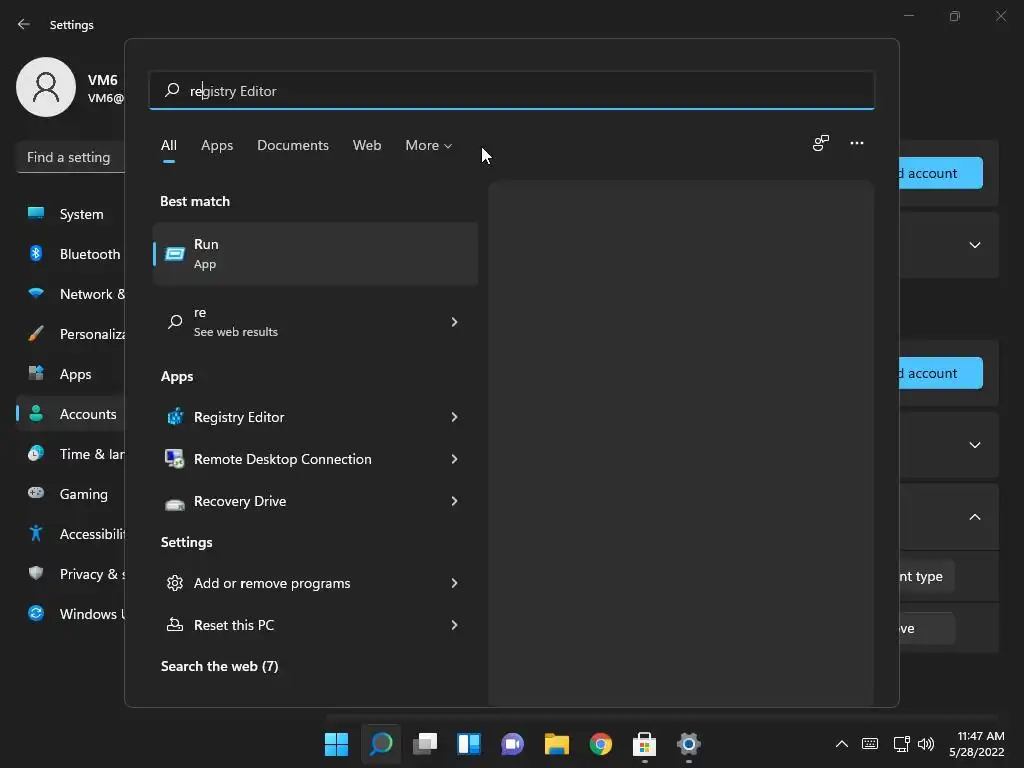Open System in Settings sidebar

coord(71,214)
